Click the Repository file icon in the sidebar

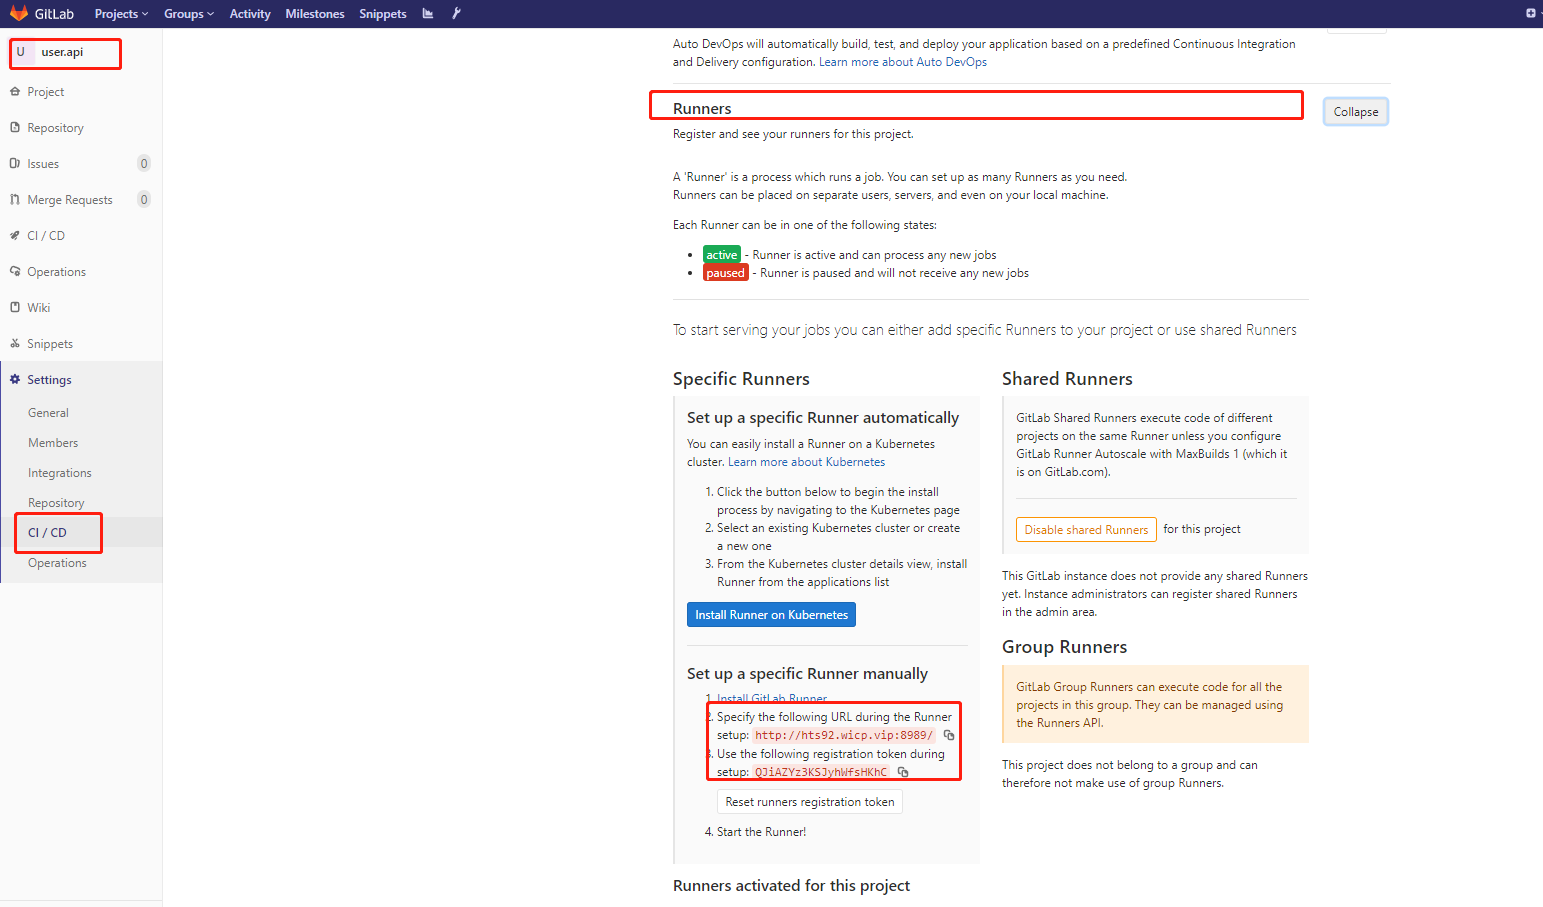15,127
